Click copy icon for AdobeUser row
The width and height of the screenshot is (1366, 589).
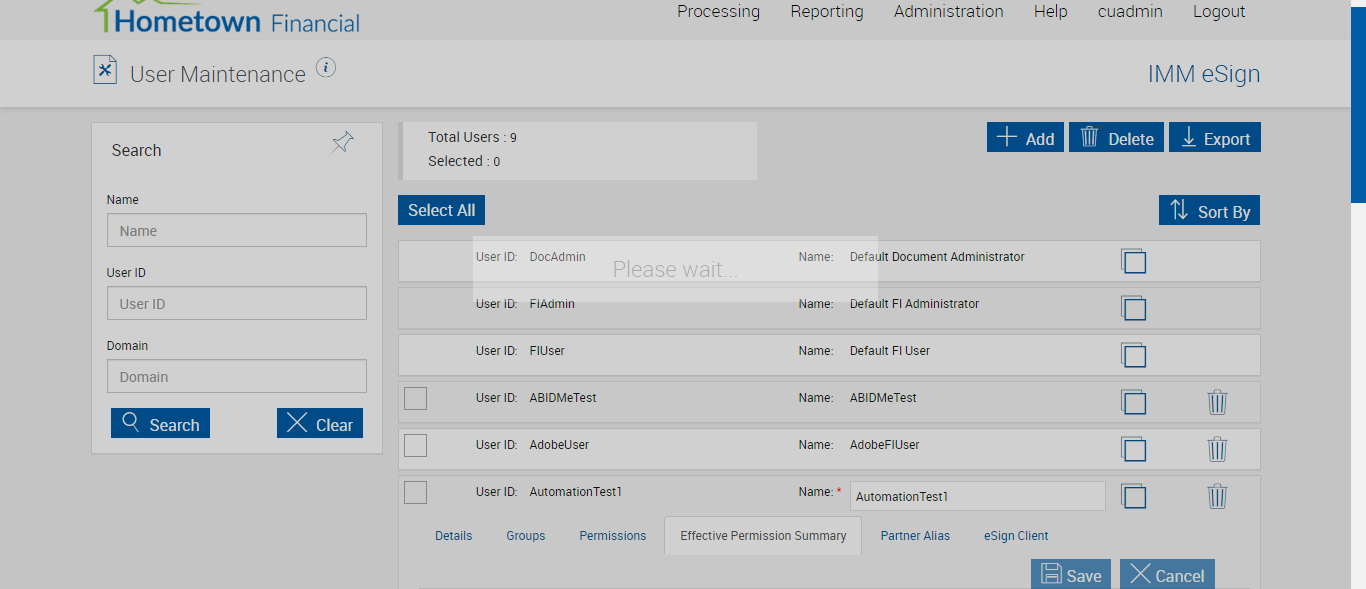point(1133,449)
